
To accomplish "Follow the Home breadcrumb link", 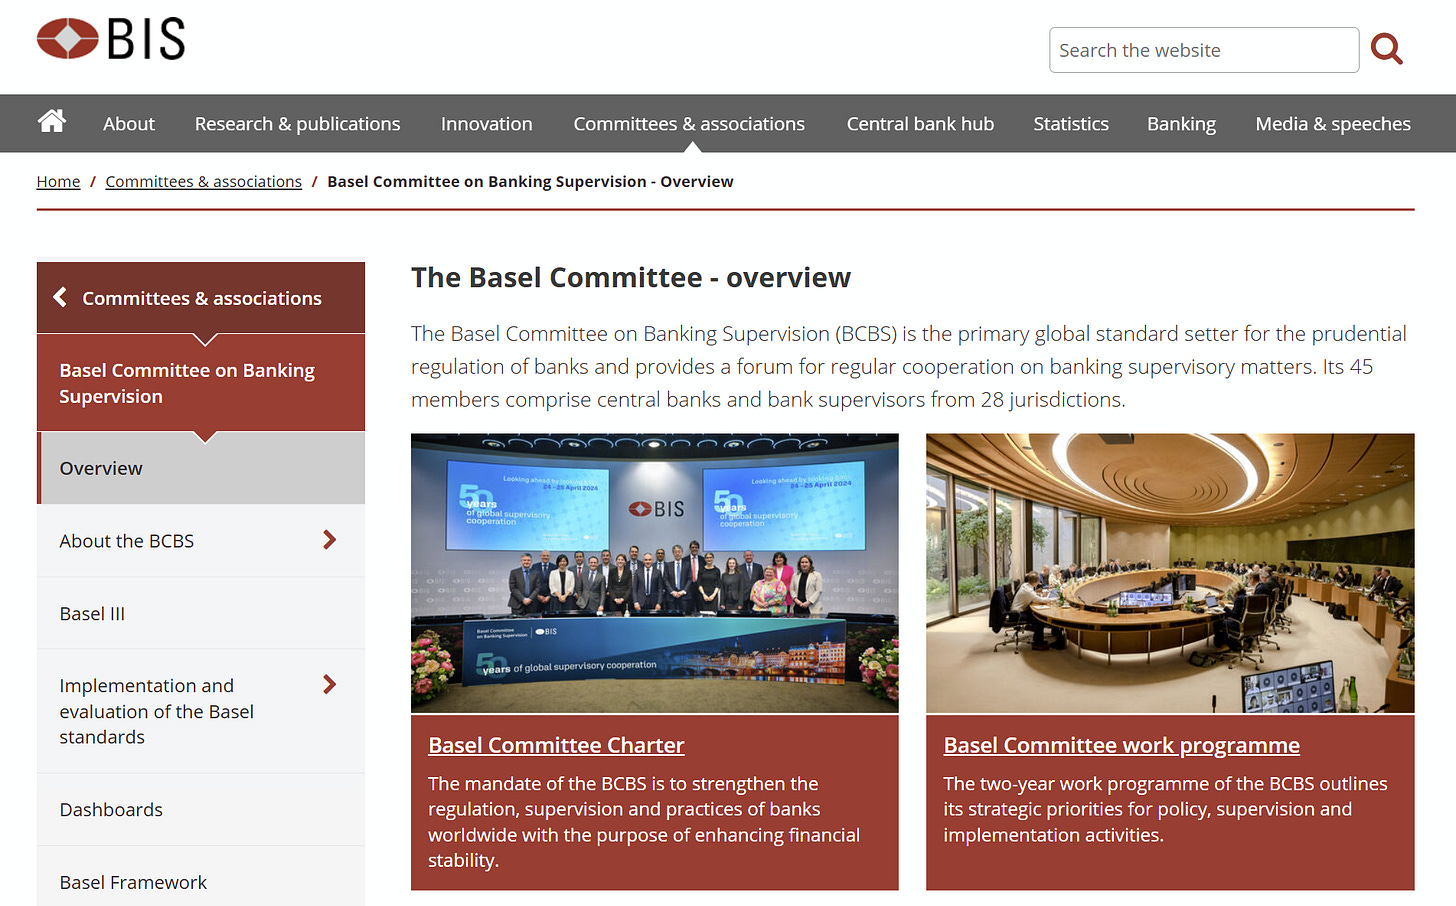I will pos(58,181).
